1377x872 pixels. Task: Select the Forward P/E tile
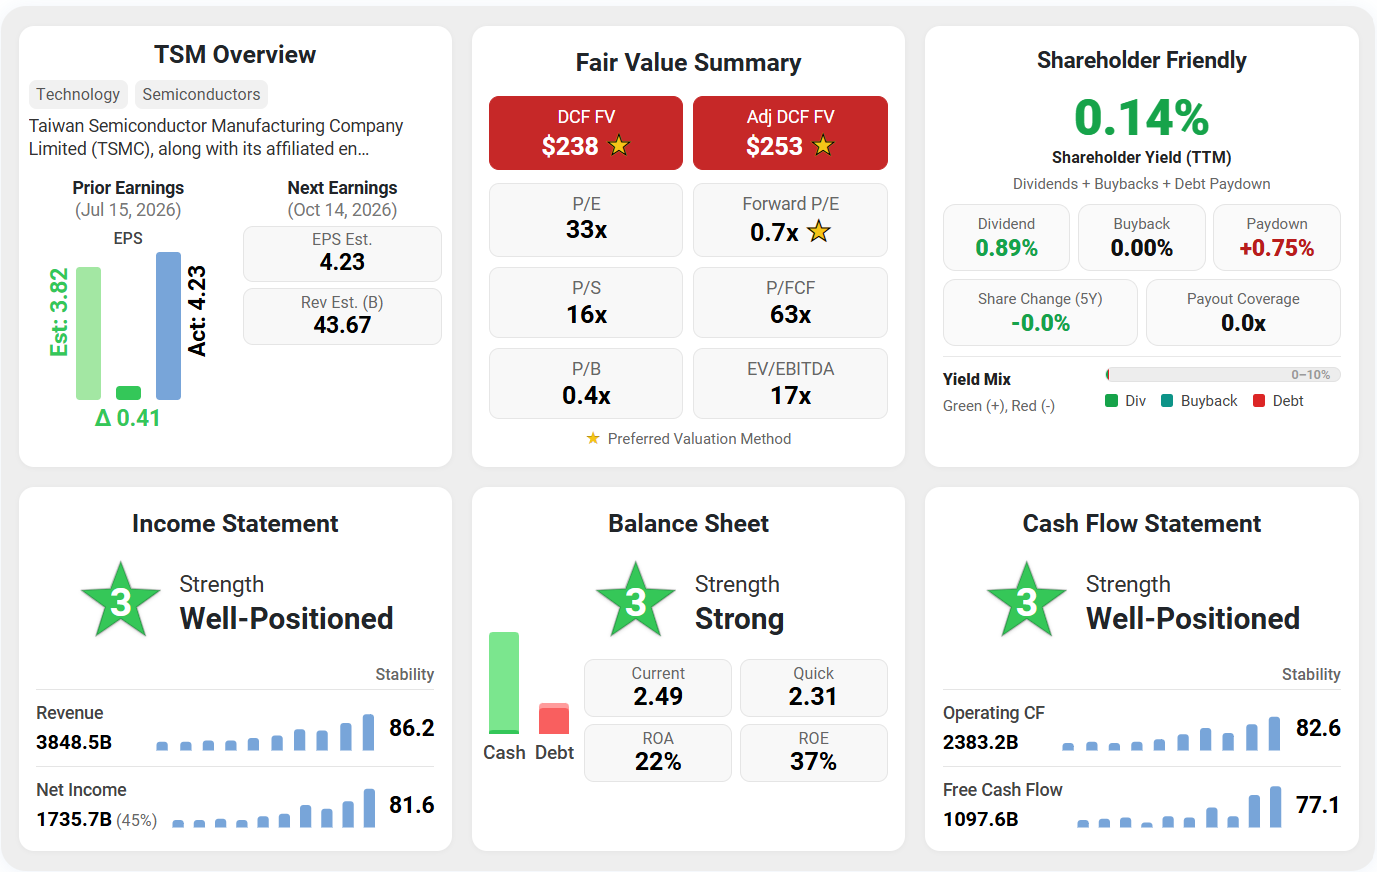tap(790, 220)
